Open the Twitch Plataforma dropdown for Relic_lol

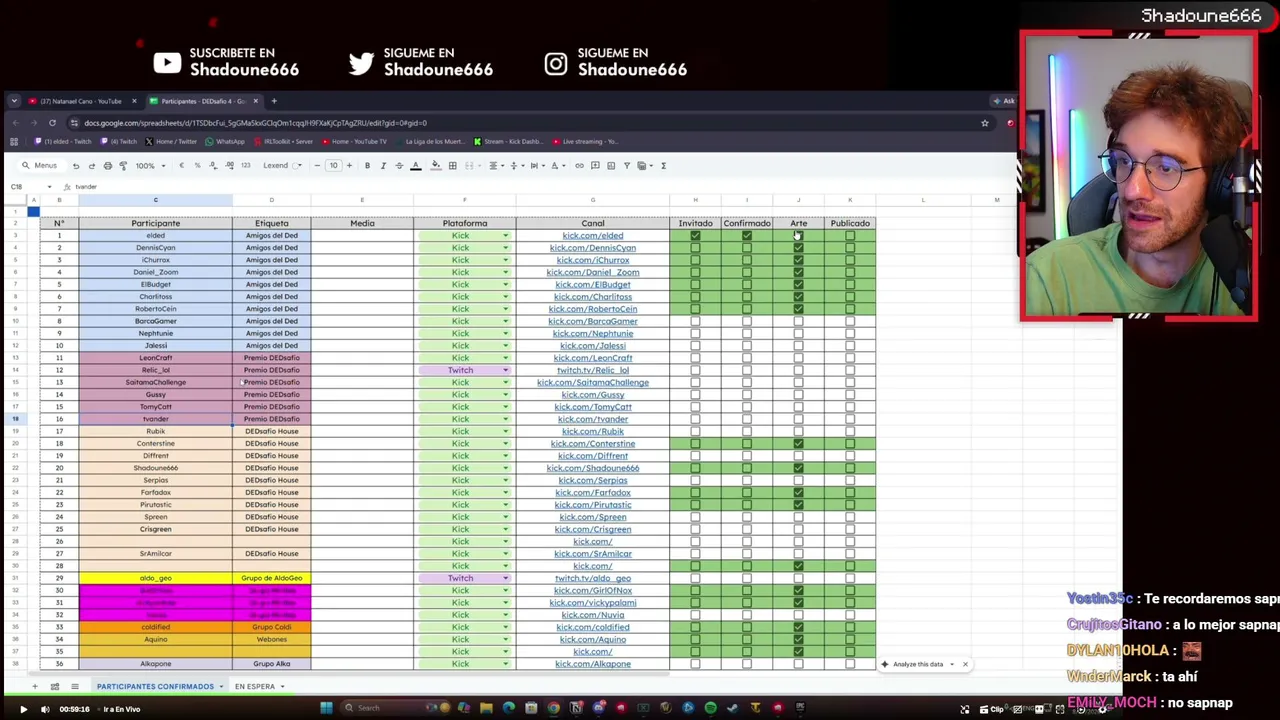tap(505, 371)
